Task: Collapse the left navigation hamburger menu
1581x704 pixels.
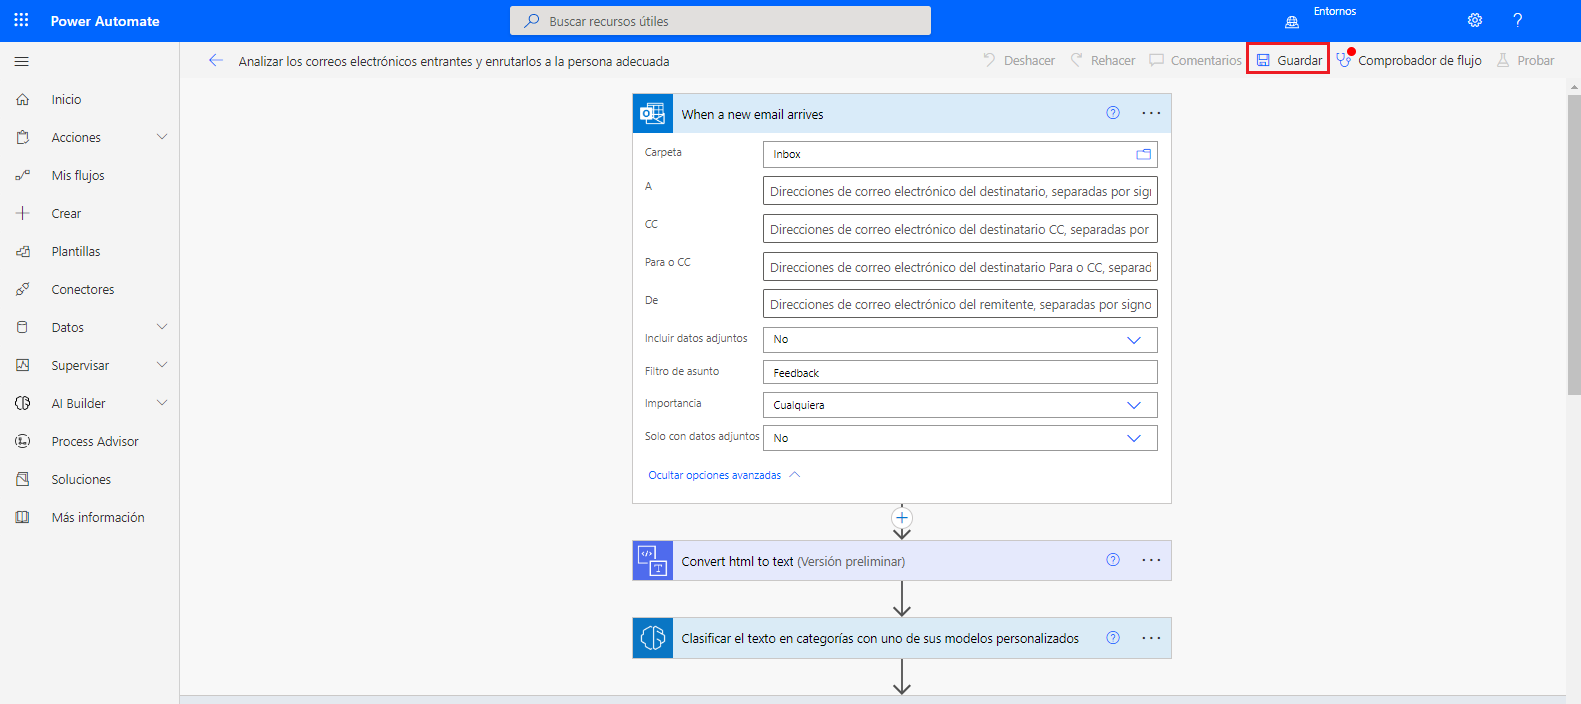Action: tap(21, 62)
